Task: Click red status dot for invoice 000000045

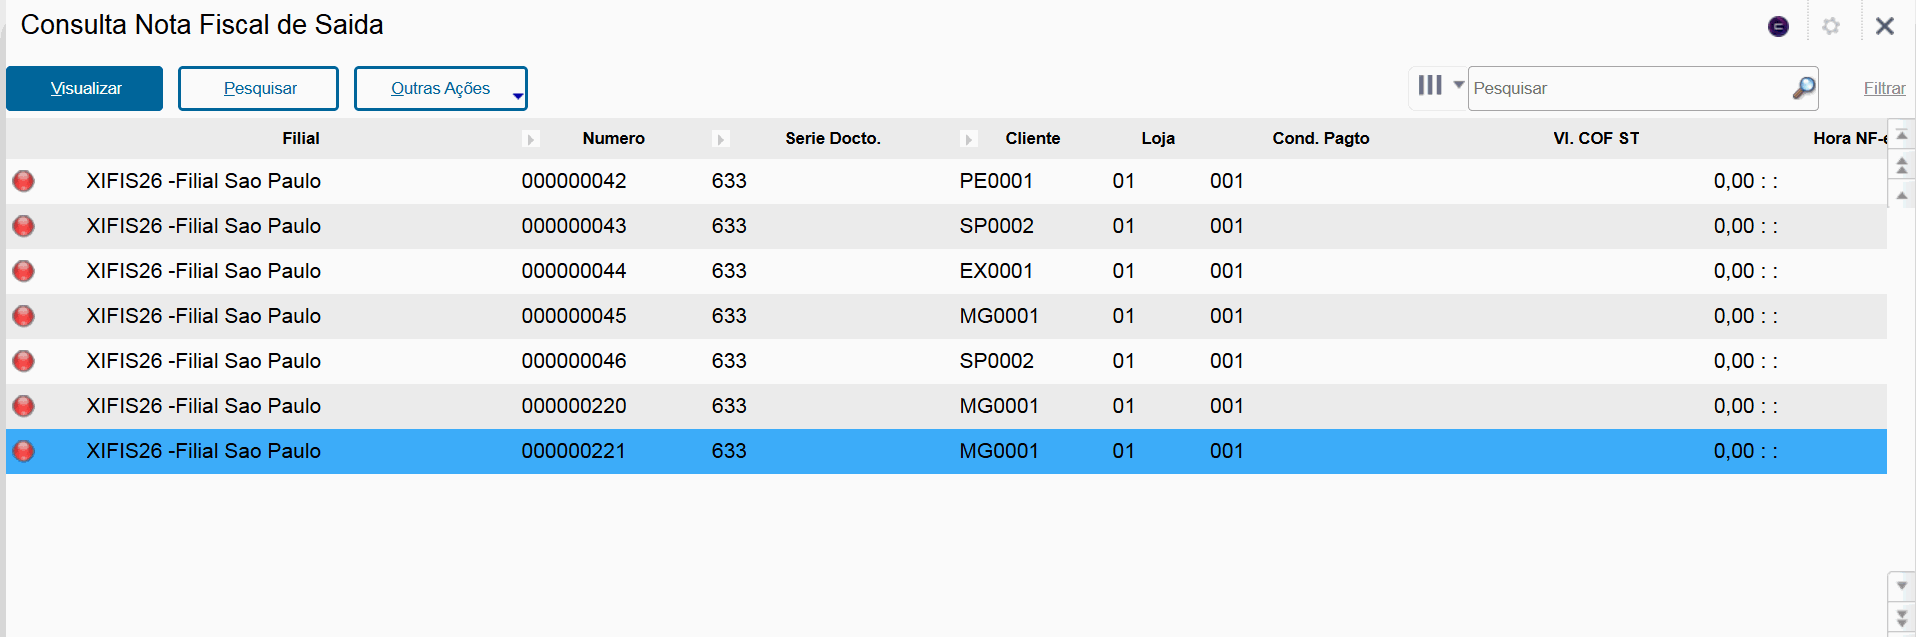Action: click(x=23, y=316)
